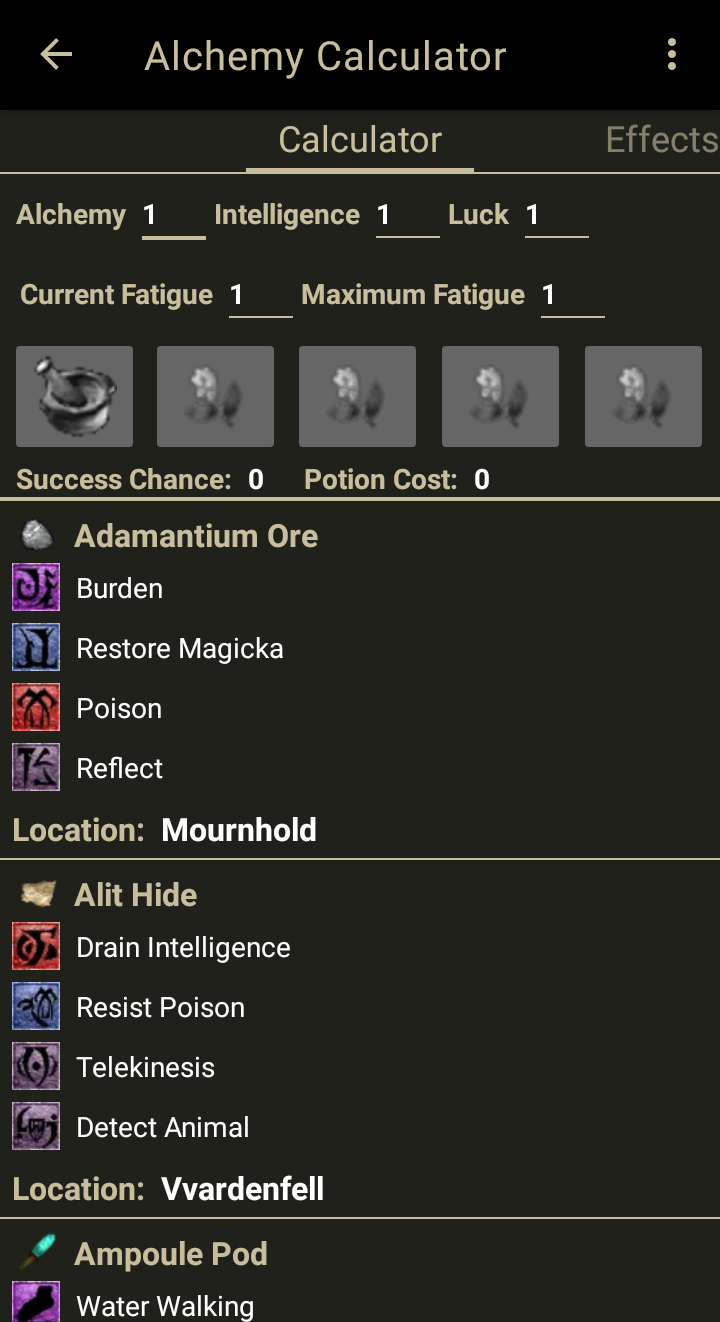Tap the Reflect effect icon
This screenshot has height=1322, width=720.
(x=36, y=768)
